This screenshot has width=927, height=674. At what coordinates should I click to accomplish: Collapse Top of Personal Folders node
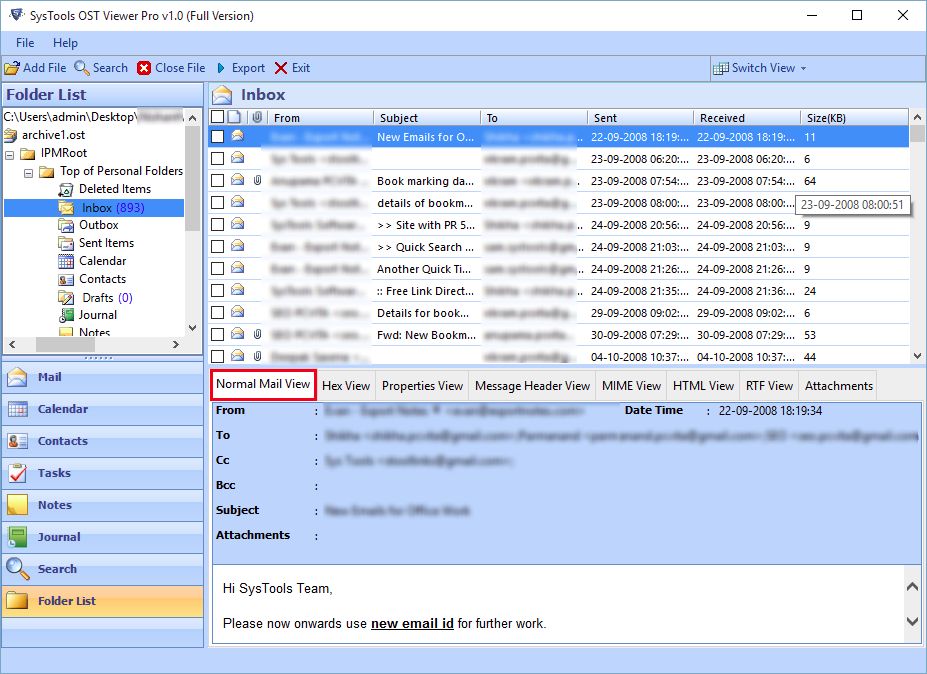(x=28, y=173)
